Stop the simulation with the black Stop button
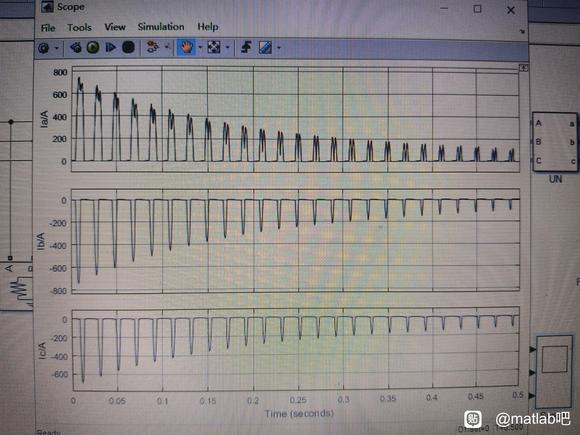580x435 pixels. [x=128, y=47]
